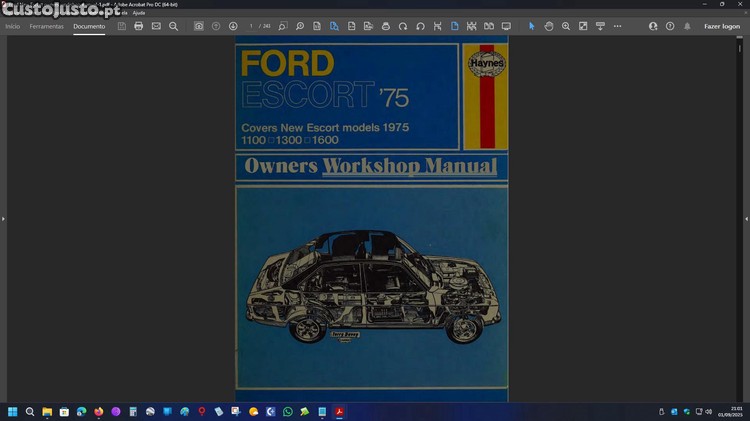
Task: Select the Hand pan tool
Action: [x=549, y=26]
